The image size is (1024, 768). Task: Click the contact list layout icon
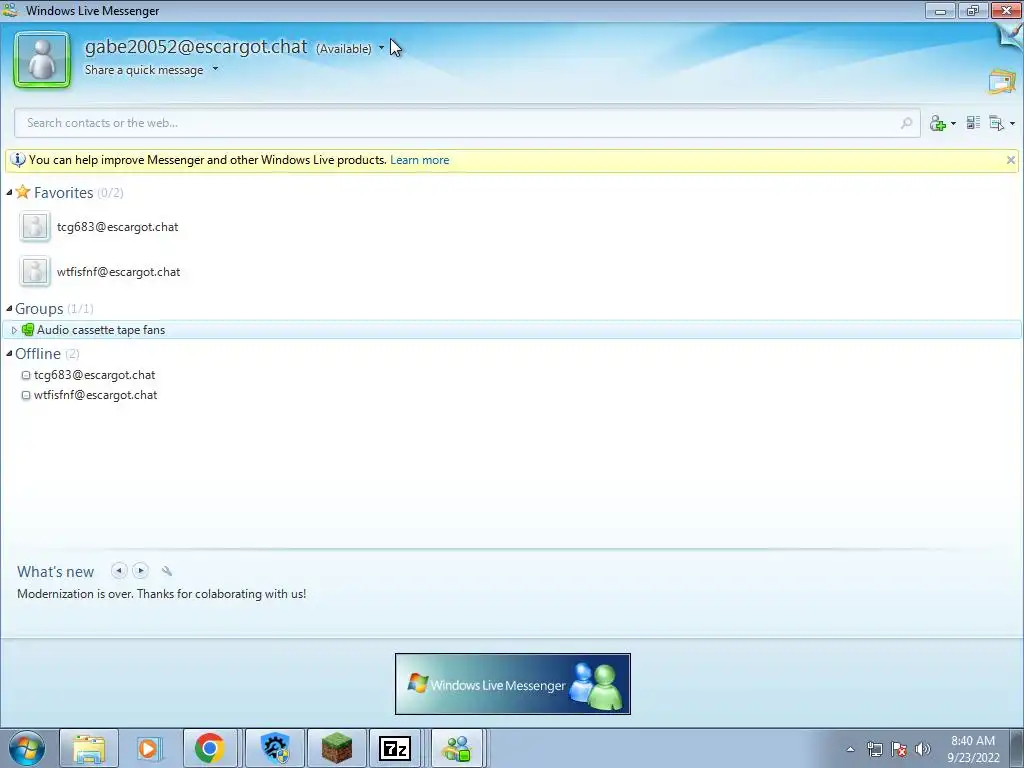pyautogui.click(x=973, y=122)
